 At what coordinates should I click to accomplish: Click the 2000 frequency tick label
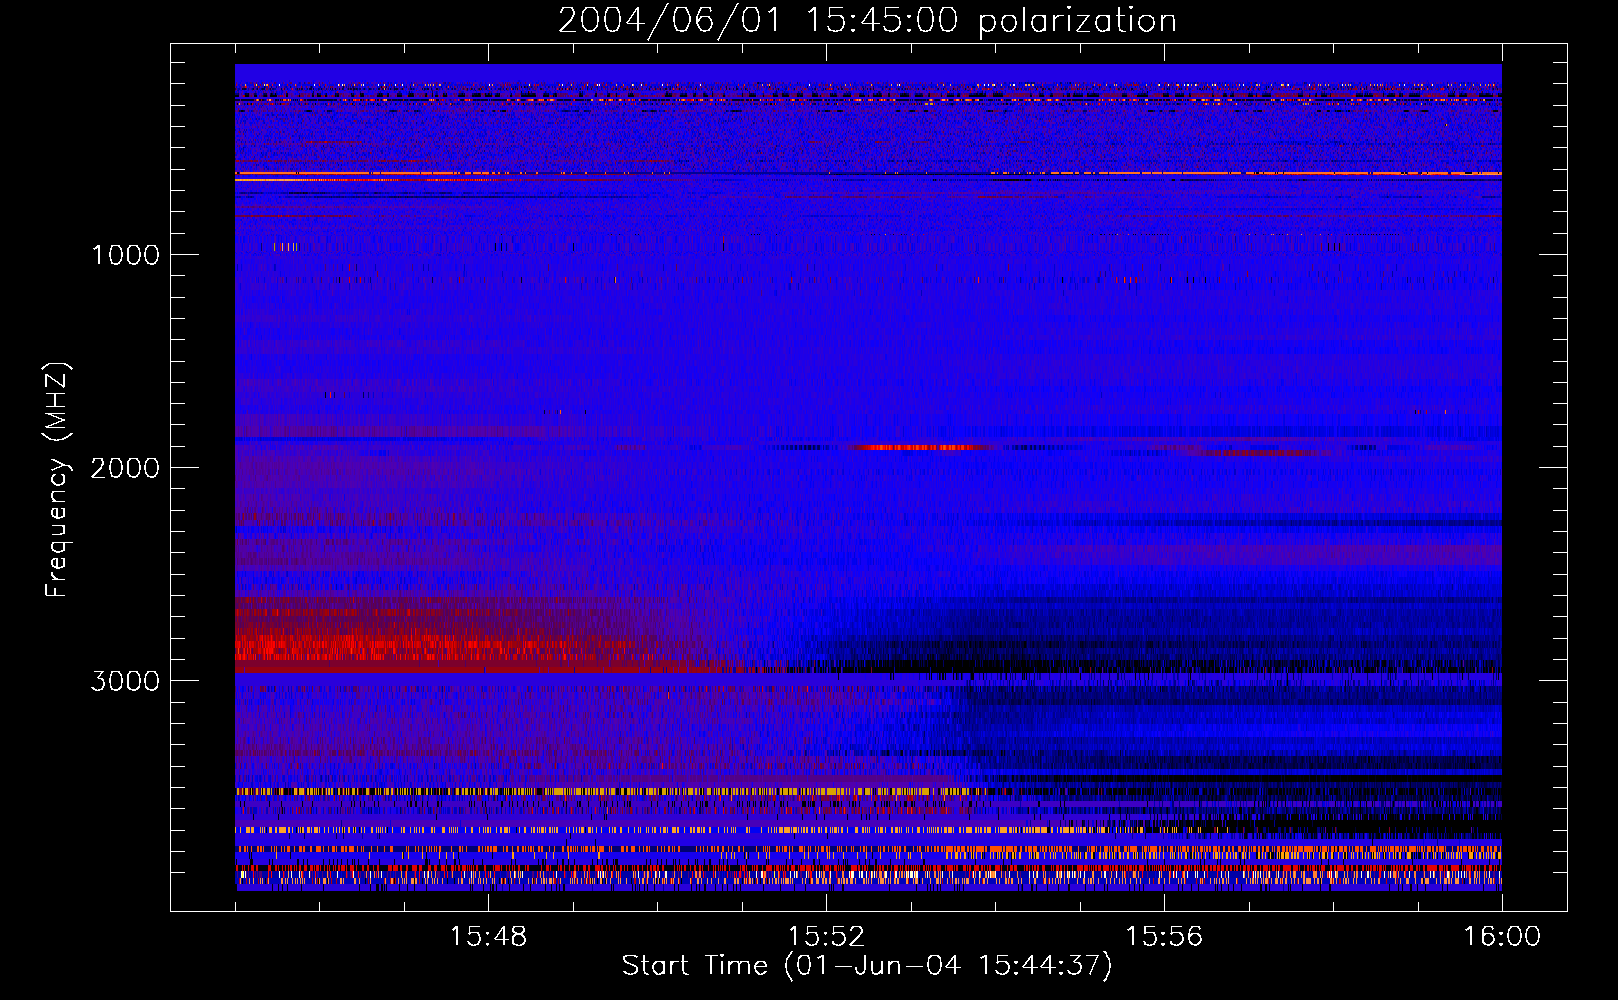(125, 468)
